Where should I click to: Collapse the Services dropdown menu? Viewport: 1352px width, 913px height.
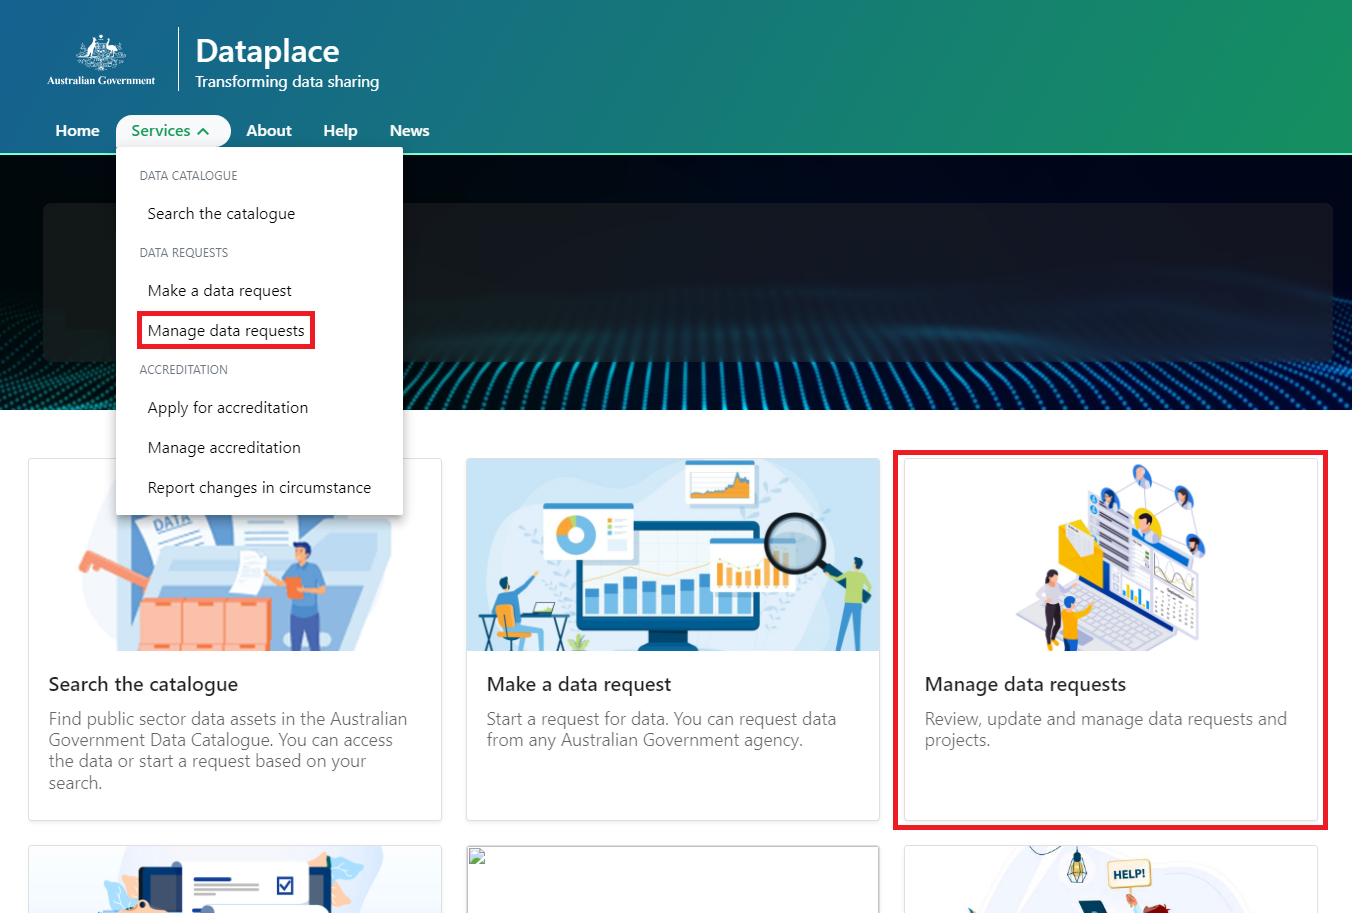(173, 131)
